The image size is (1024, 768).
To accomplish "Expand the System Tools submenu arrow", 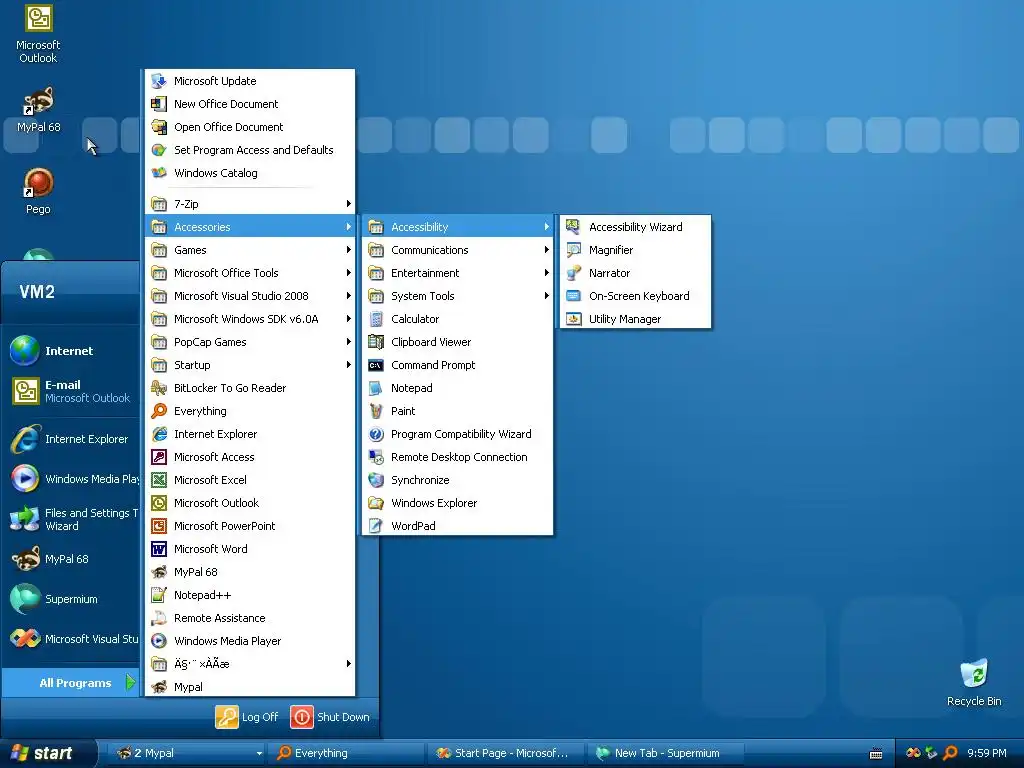I will pyautogui.click(x=547, y=296).
